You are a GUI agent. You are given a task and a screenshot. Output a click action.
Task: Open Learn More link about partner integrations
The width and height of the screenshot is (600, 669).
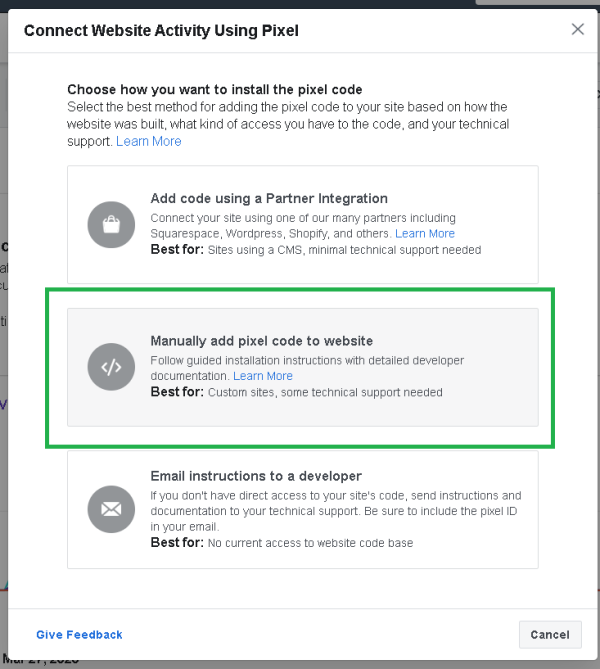click(425, 233)
